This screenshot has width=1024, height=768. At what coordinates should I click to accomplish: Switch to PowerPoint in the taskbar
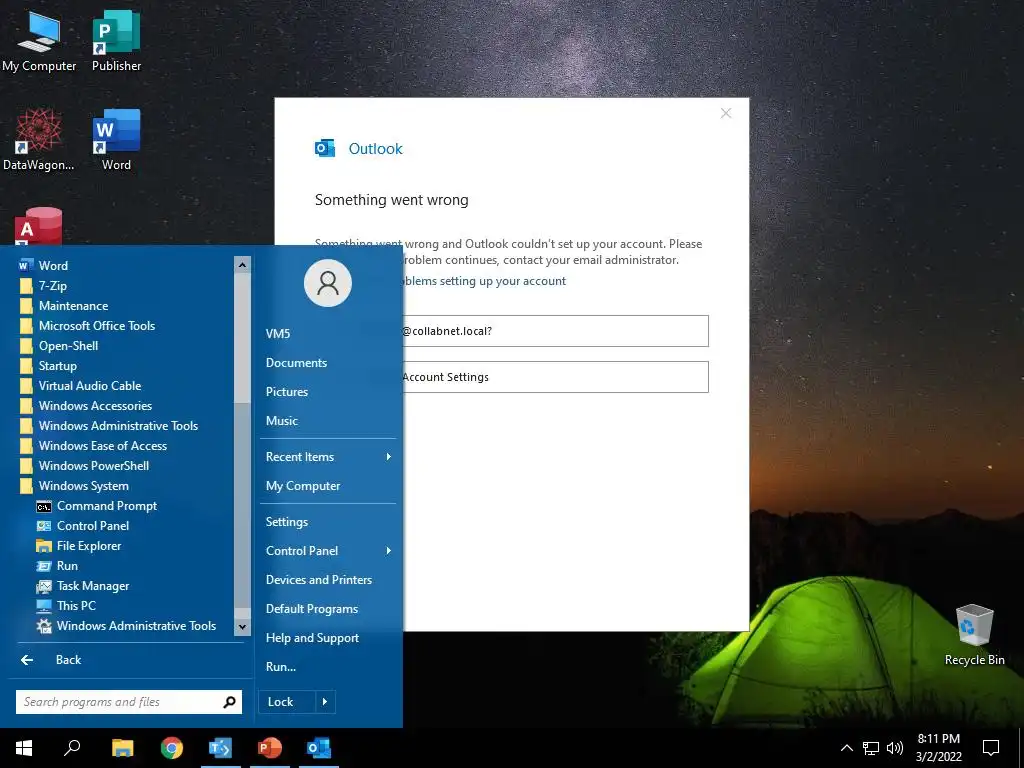[270, 748]
